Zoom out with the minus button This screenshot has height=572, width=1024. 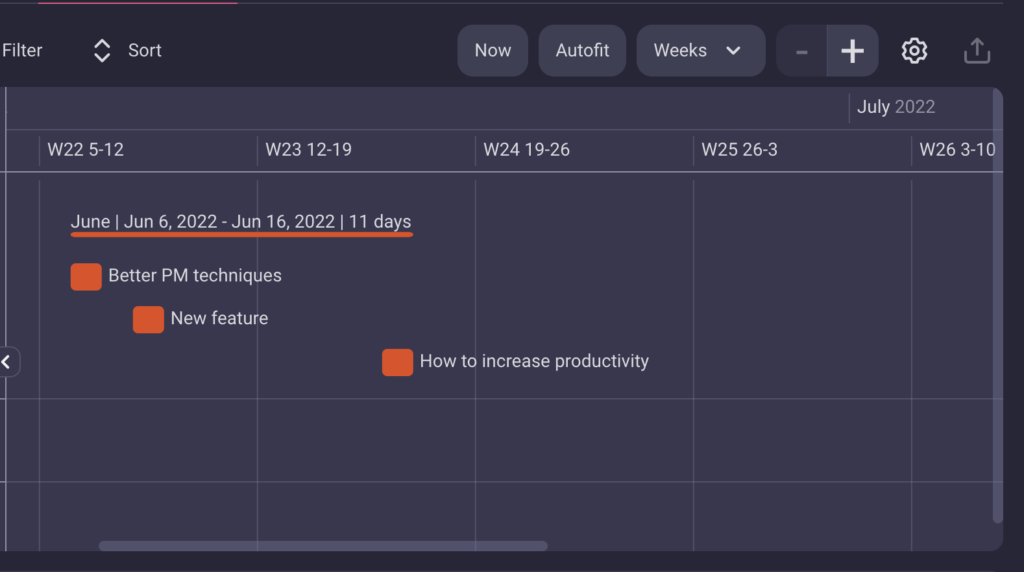point(802,50)
